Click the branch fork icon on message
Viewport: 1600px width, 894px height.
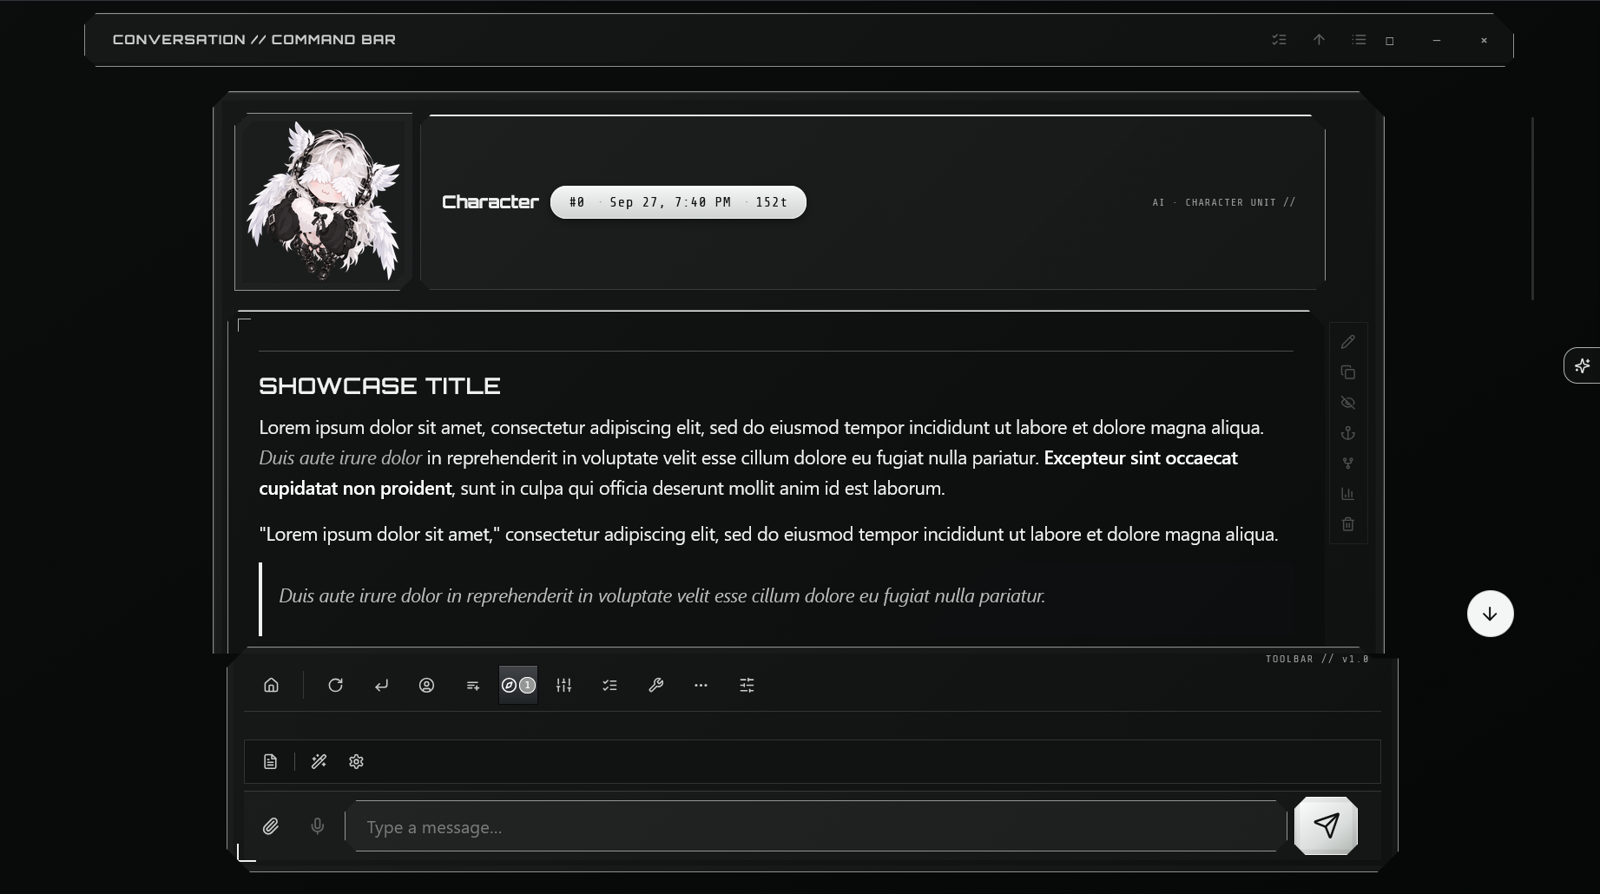coord(1348,463)
